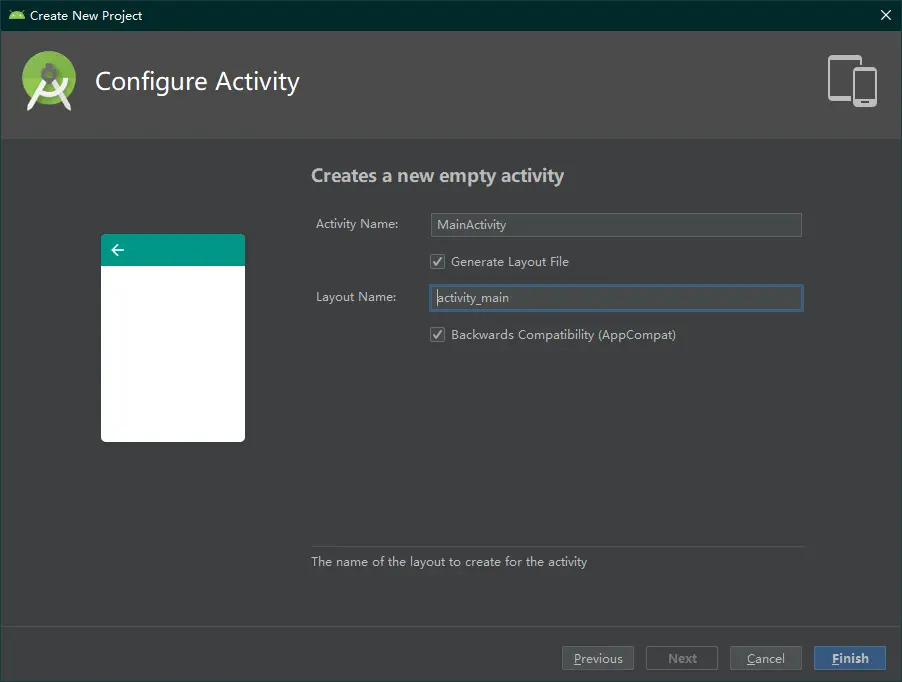Click Finish to create the project
902x682 pixels.
coord(850,658)
